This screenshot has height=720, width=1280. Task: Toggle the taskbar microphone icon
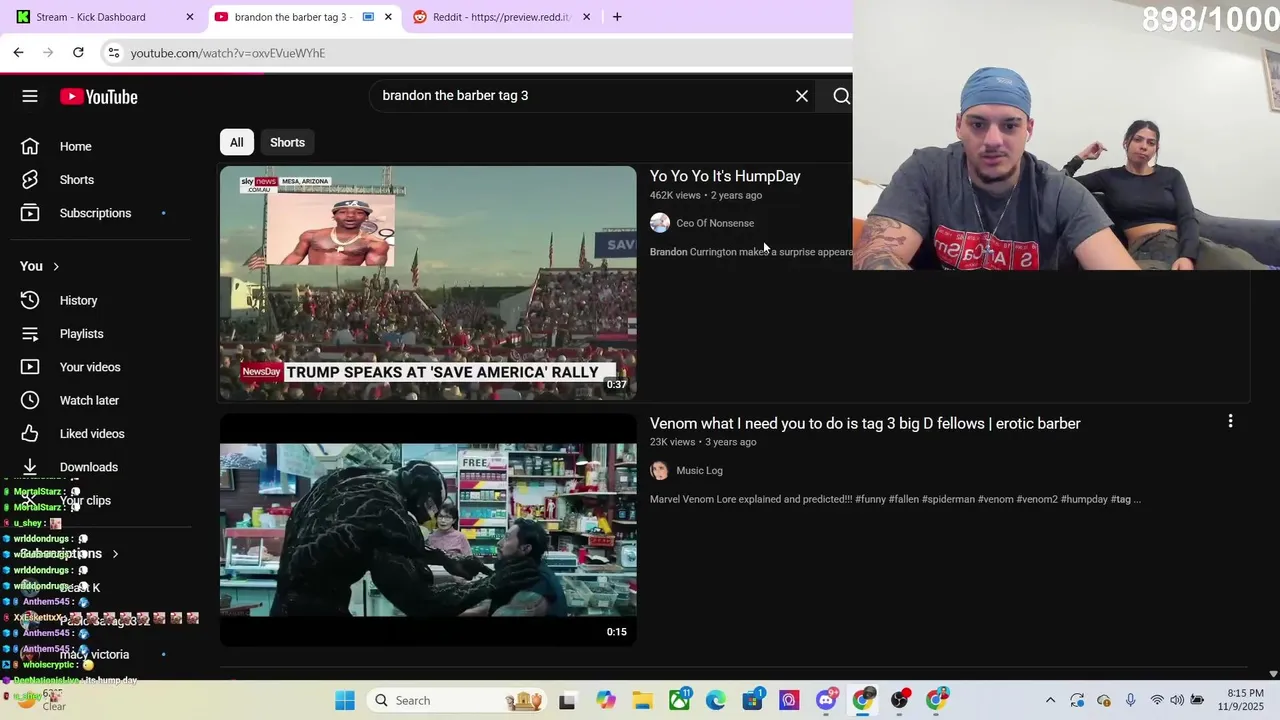pyautogui.click(x=1130, y=700)
